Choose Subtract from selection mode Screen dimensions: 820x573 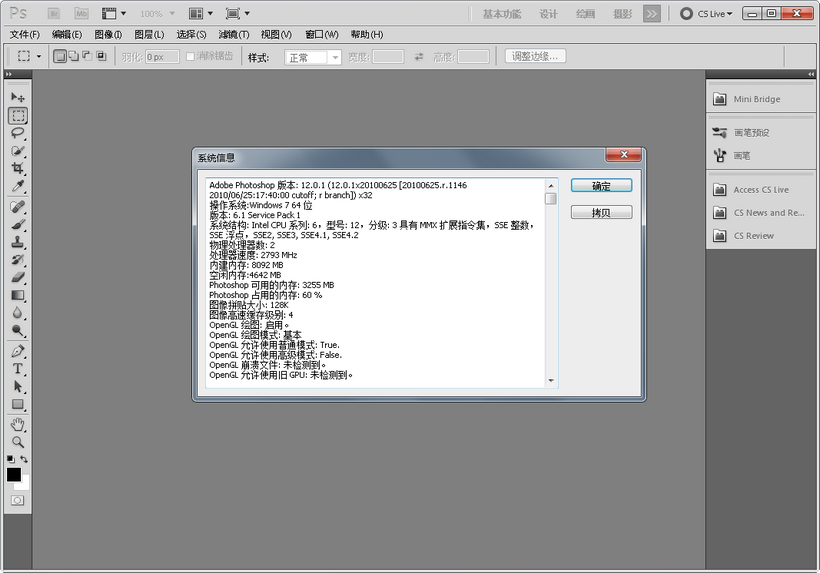tap(87, 56)
